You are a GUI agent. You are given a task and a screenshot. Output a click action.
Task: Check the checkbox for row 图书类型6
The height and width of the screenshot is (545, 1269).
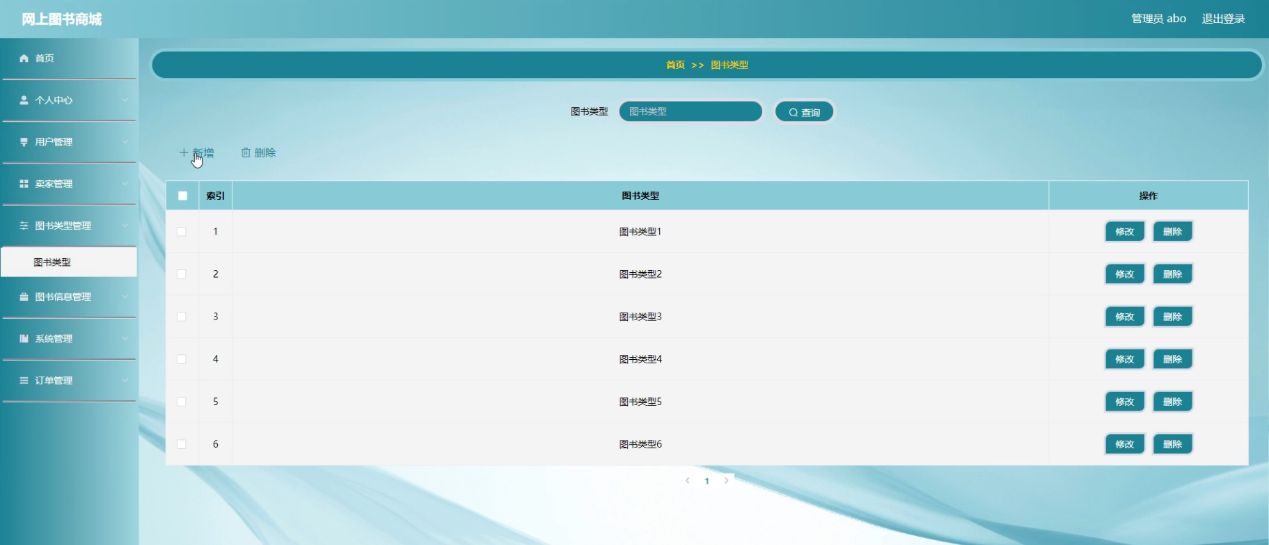(x=182, y=444)
